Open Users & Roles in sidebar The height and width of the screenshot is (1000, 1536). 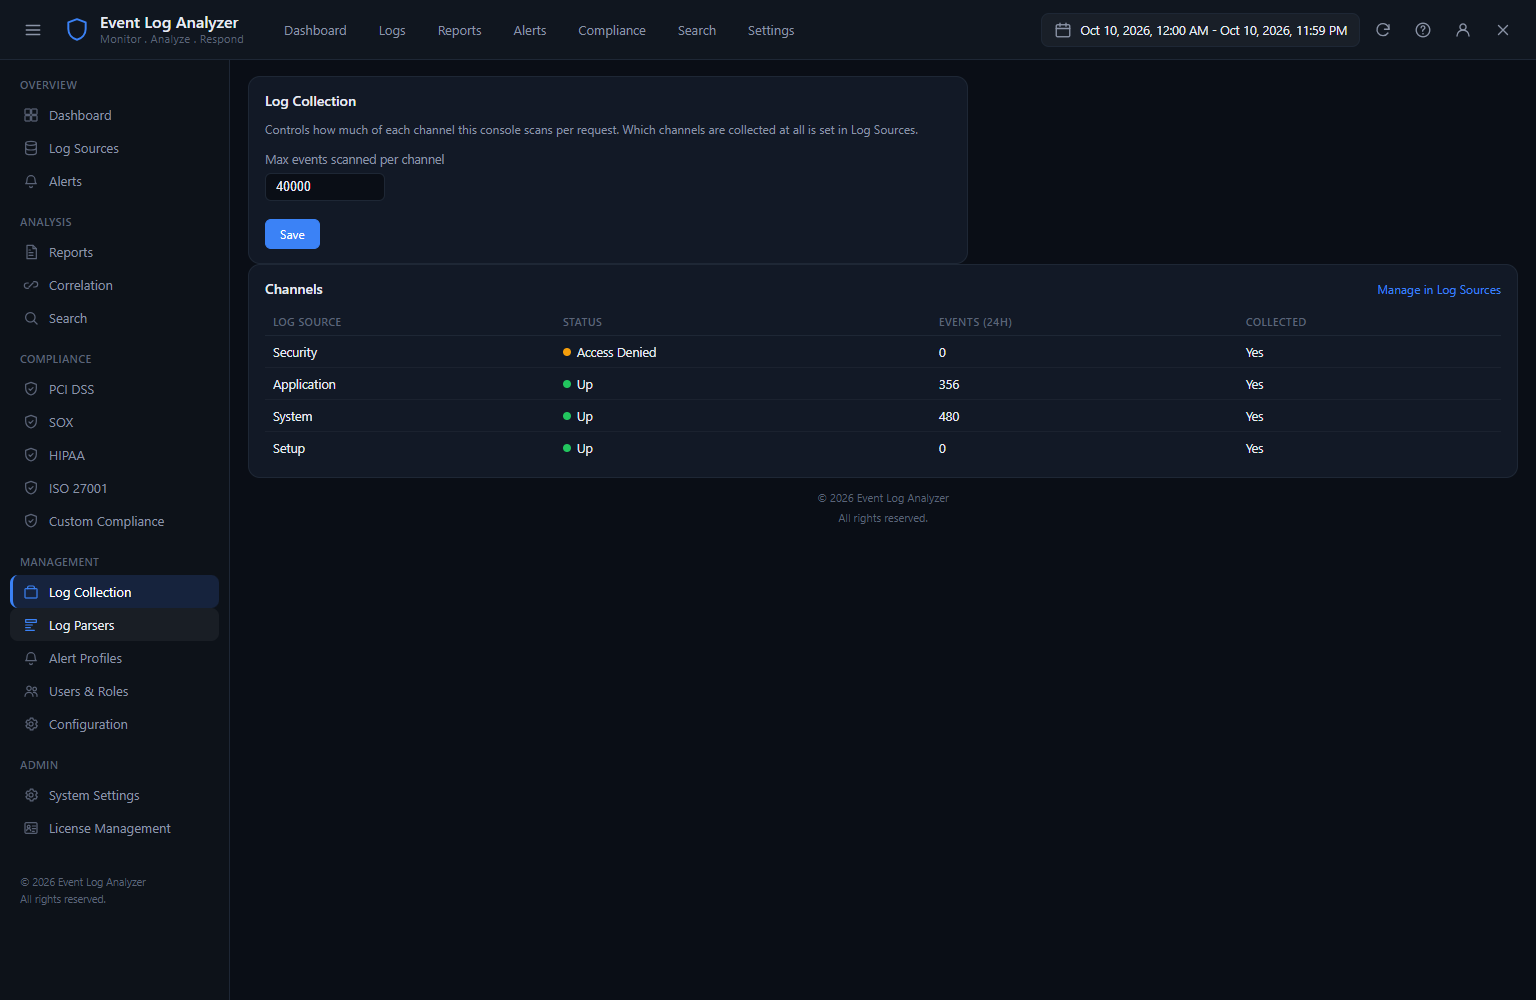pyautogui.click(x=114, y=691)
